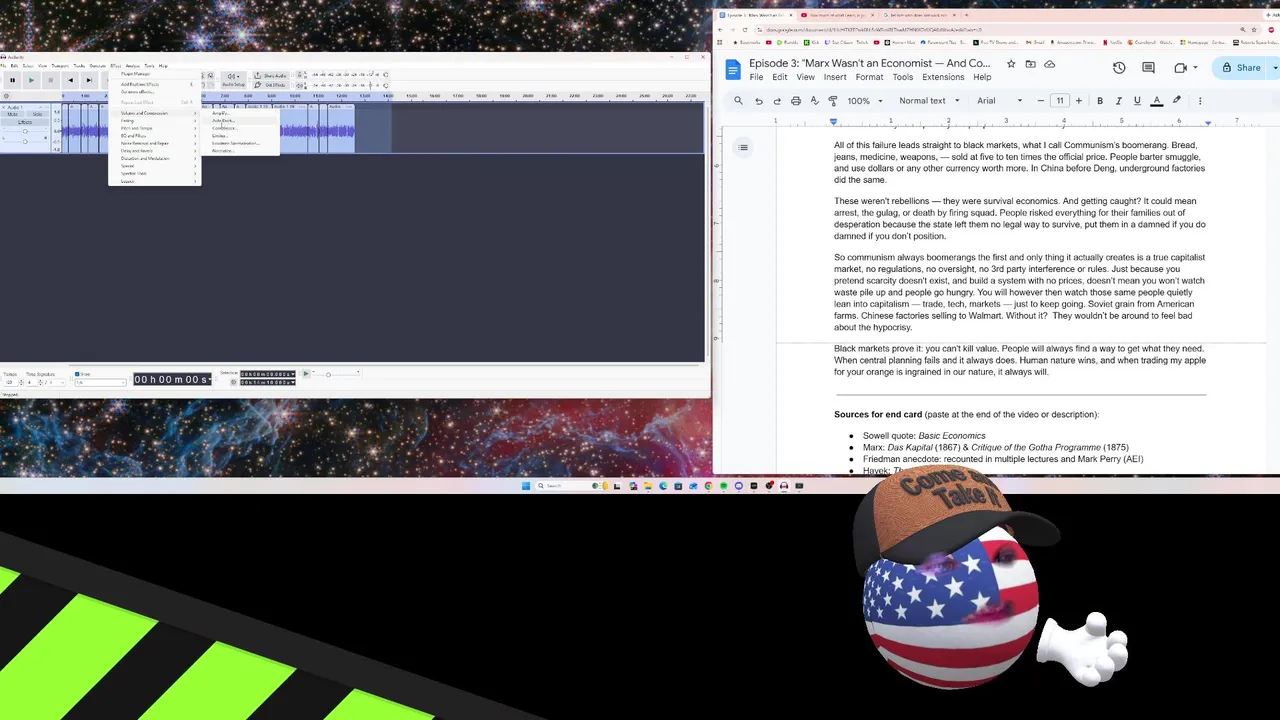Click Undo in the Docs toolbar
This screenshot has width=1280, height=720.
click(758, 101)
